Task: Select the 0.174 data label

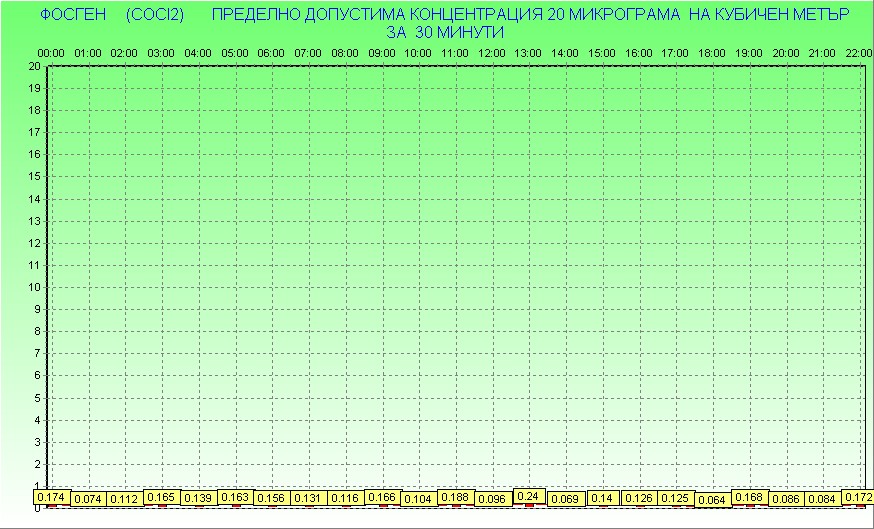Action: coord(51,497)
